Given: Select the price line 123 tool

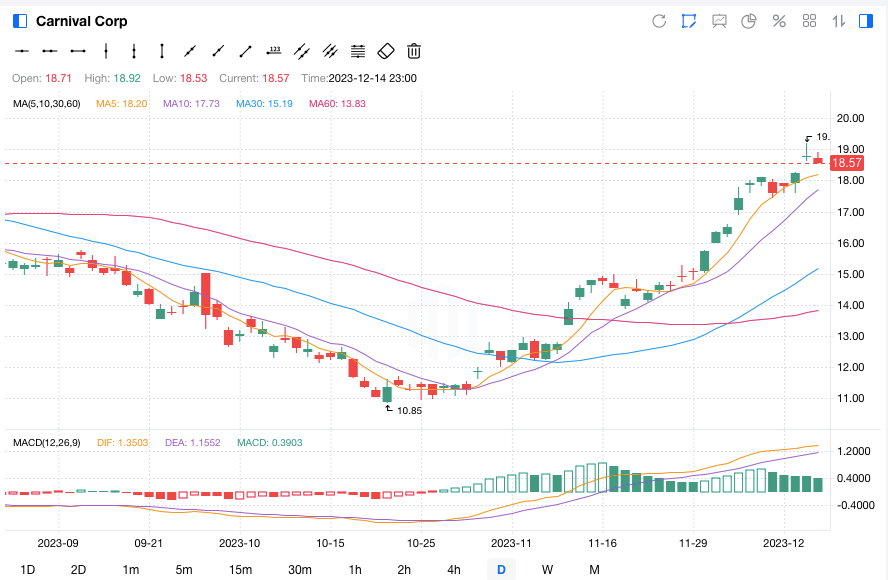Looking at the screenshot, I should [x=273, y=51].
